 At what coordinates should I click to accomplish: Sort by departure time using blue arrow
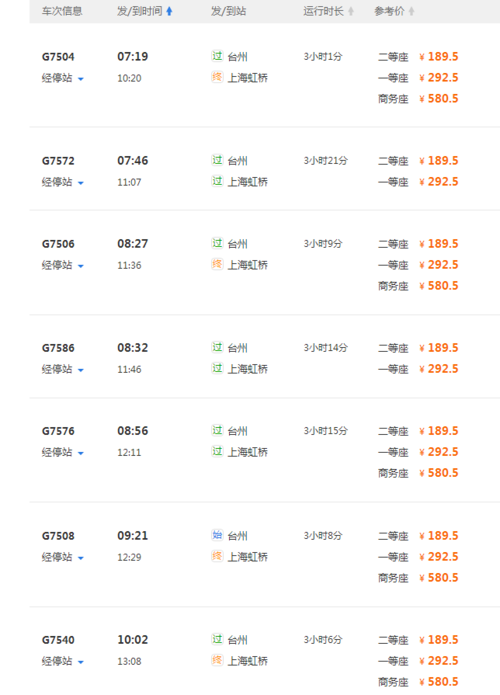point(169,11)
